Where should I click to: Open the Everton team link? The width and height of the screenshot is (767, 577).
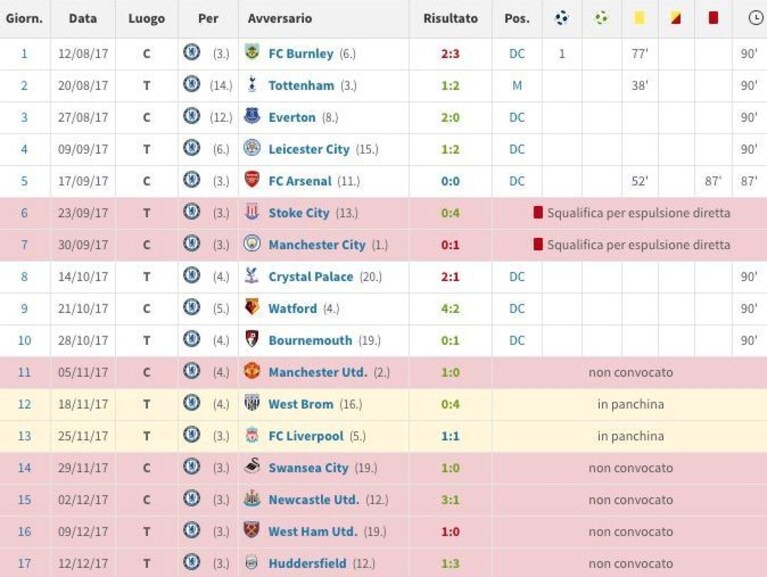[x=292, y=117]
